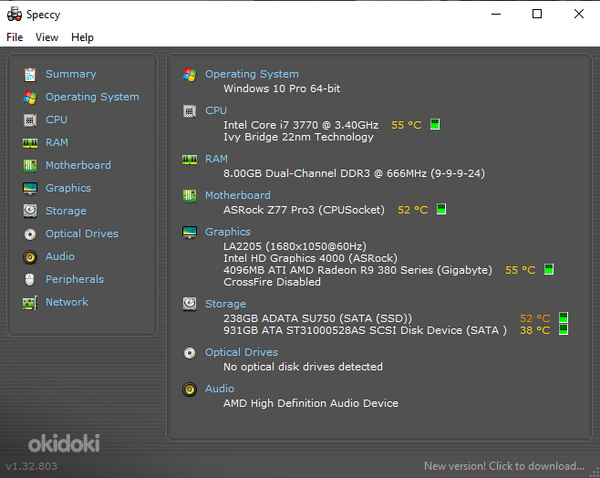Click the Optical Drives disc icon in summary panel
Screen dimensions: 600x478
tap(189, 353)
